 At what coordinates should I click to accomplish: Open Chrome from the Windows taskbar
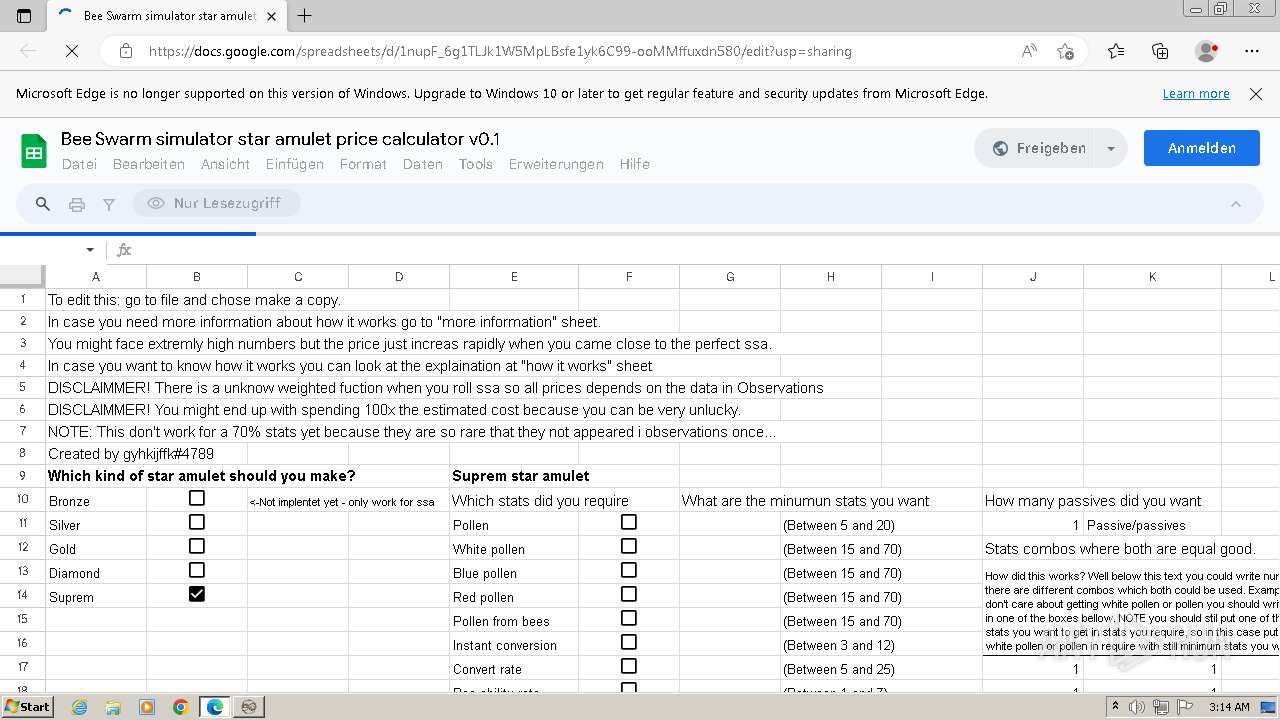(x=181, y=707)
